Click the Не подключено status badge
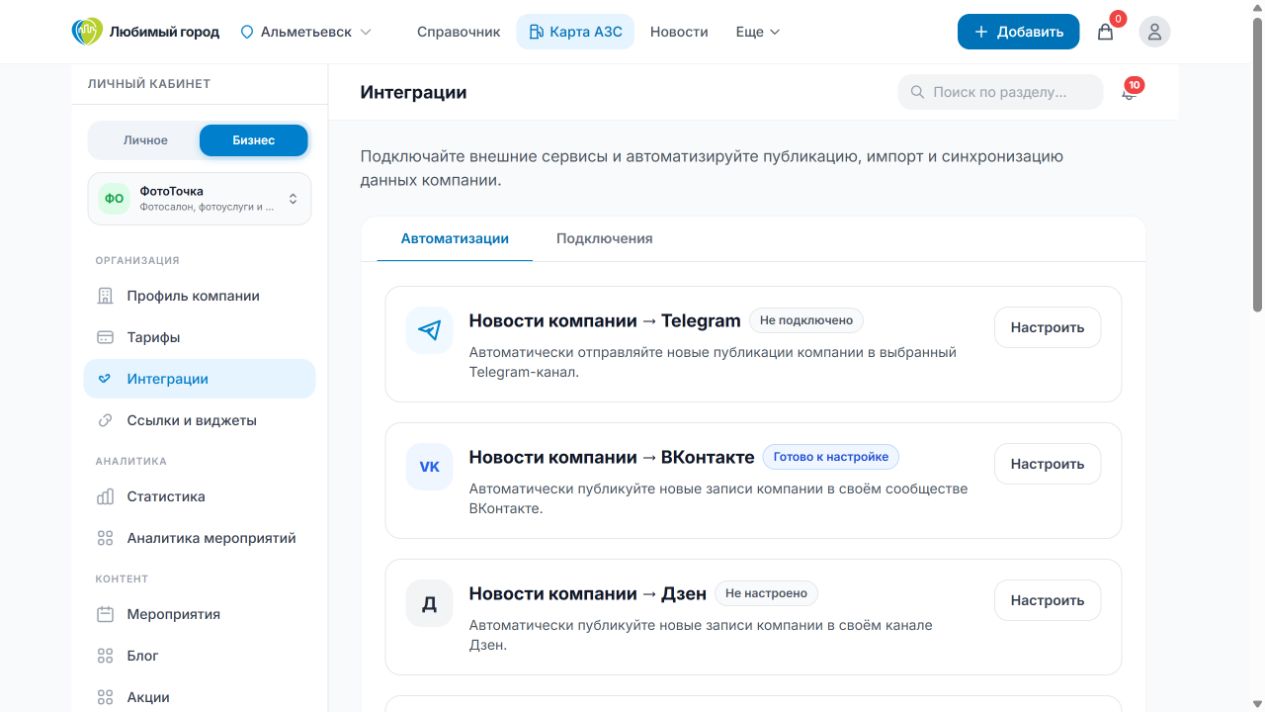This screenshot has height=712, width=1265. click(x=806, y=321)
